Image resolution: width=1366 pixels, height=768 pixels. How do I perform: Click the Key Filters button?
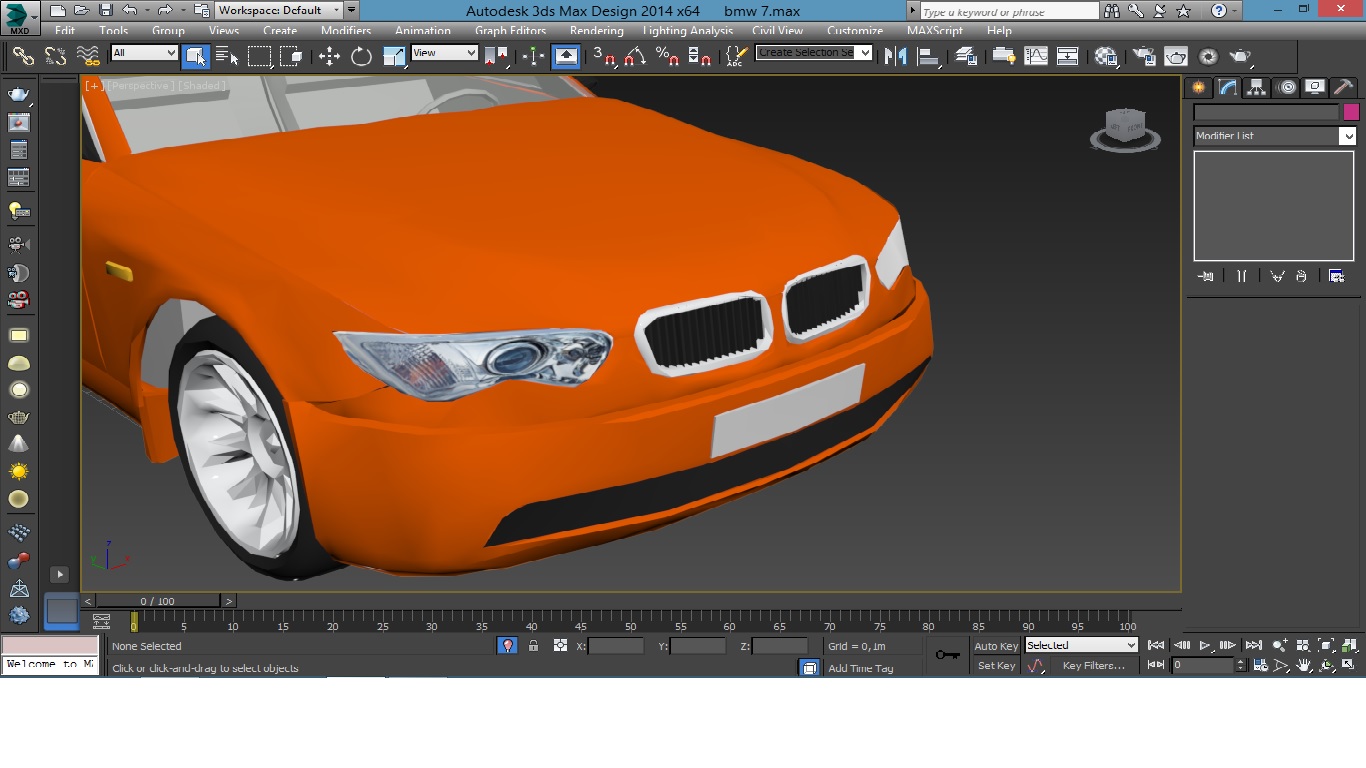1093,666
